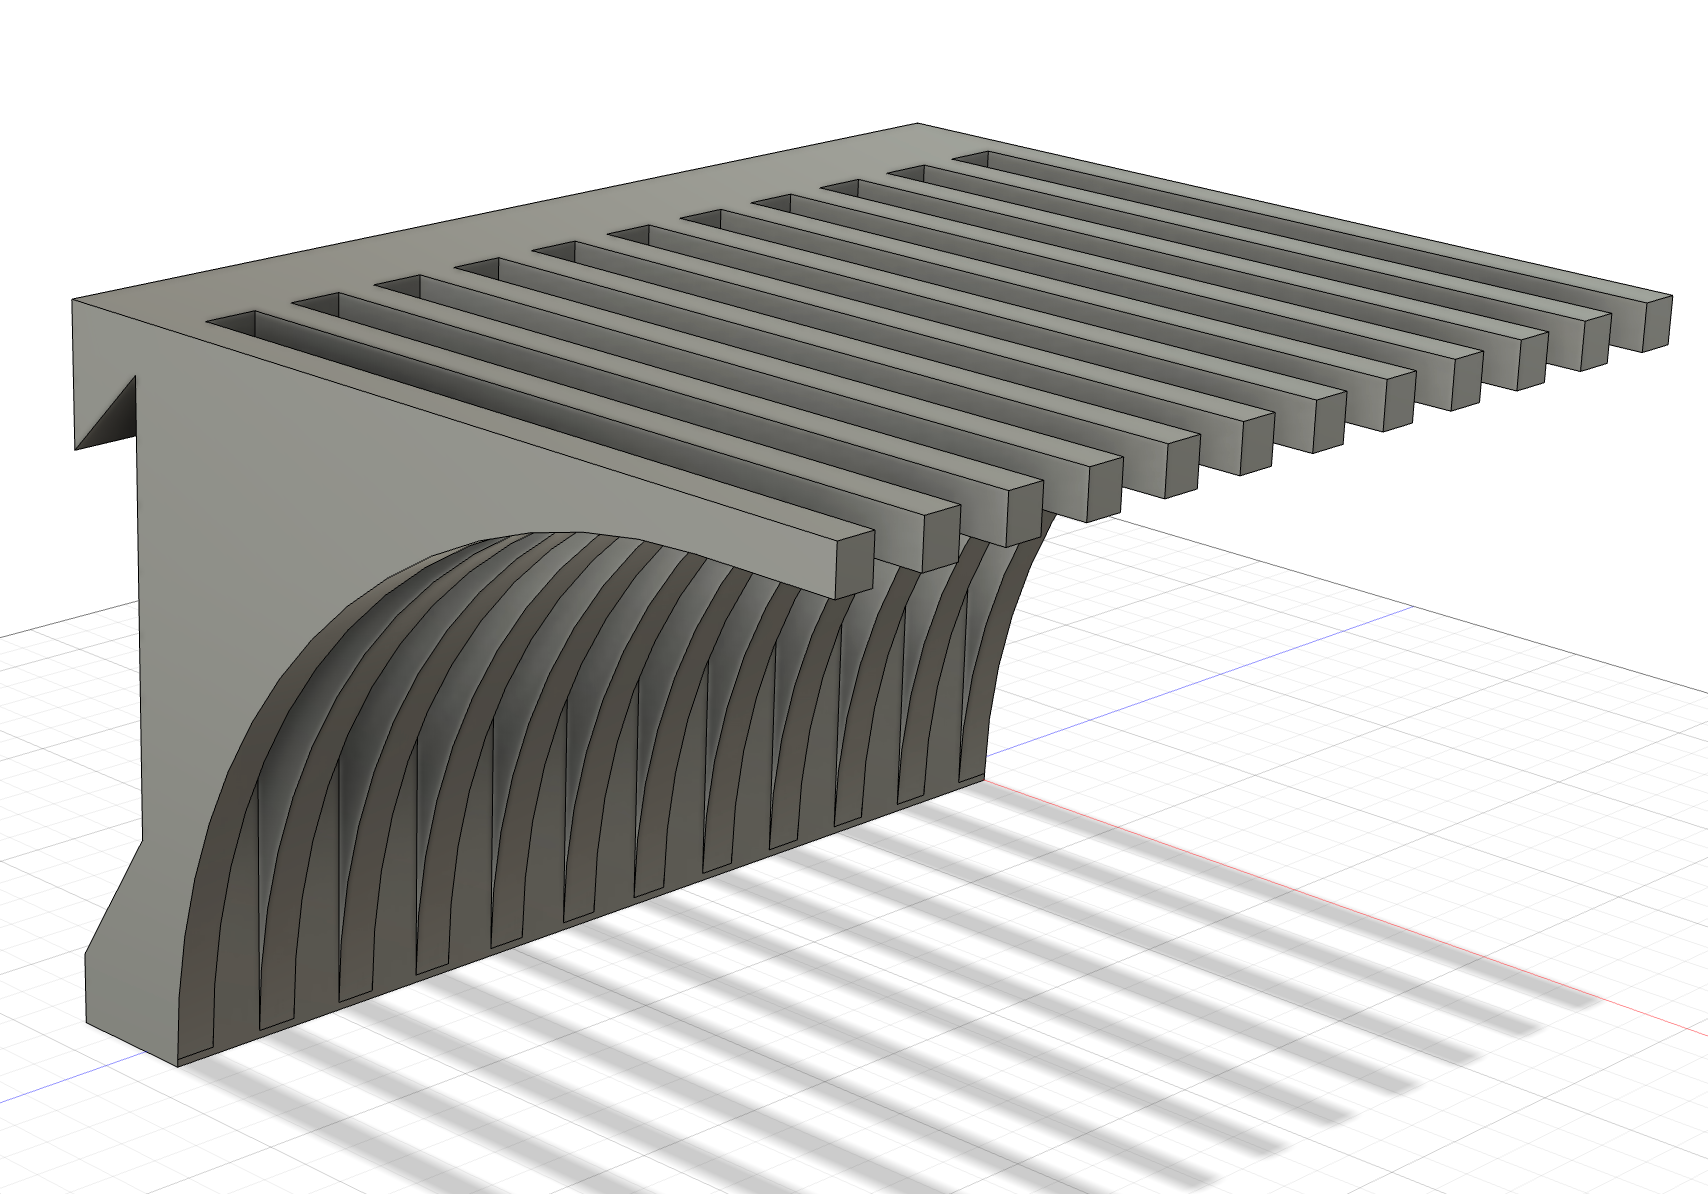Select the square end face of the farthest tooth

(x=1655, y=323)
